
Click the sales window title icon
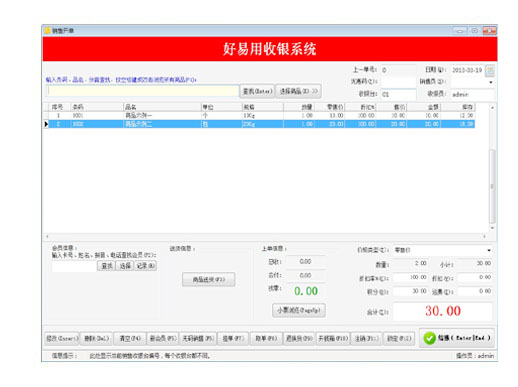[47, 31]
